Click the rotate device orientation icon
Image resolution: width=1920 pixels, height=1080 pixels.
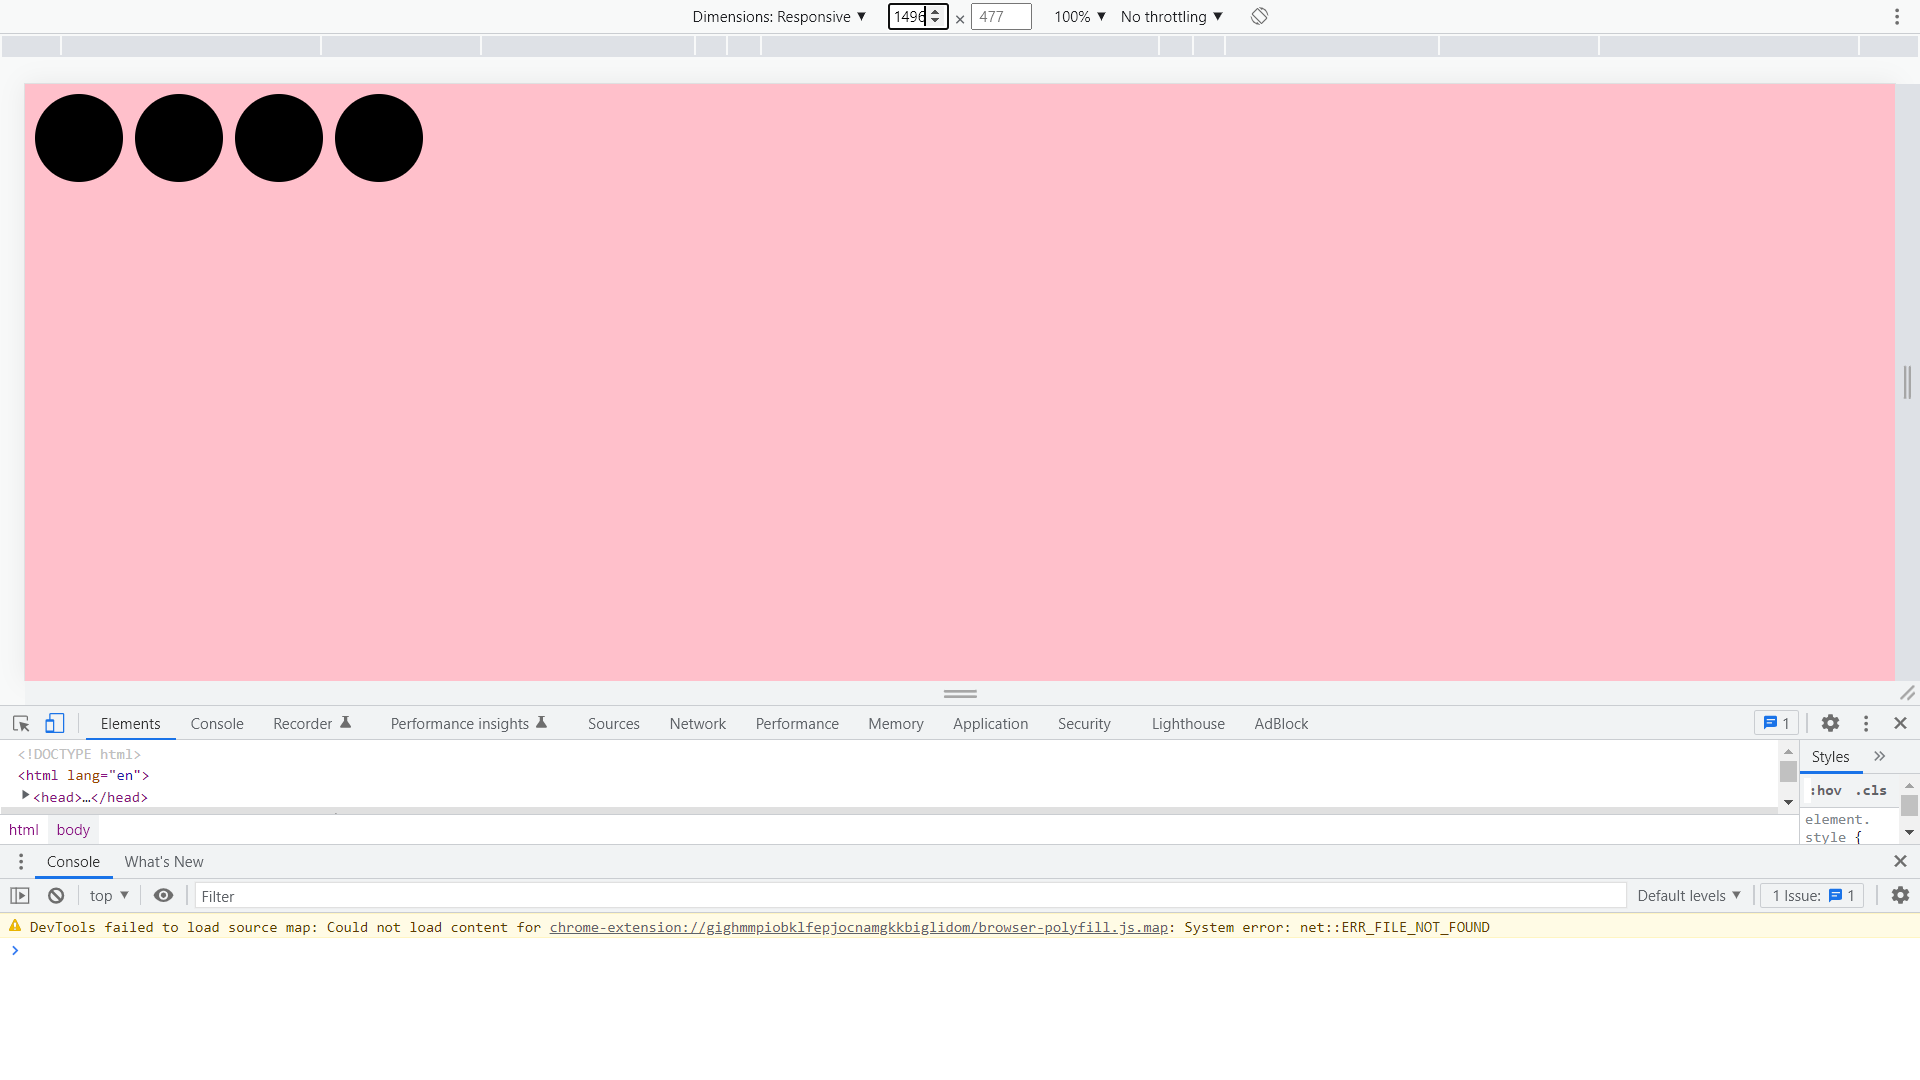(1259, 16)
